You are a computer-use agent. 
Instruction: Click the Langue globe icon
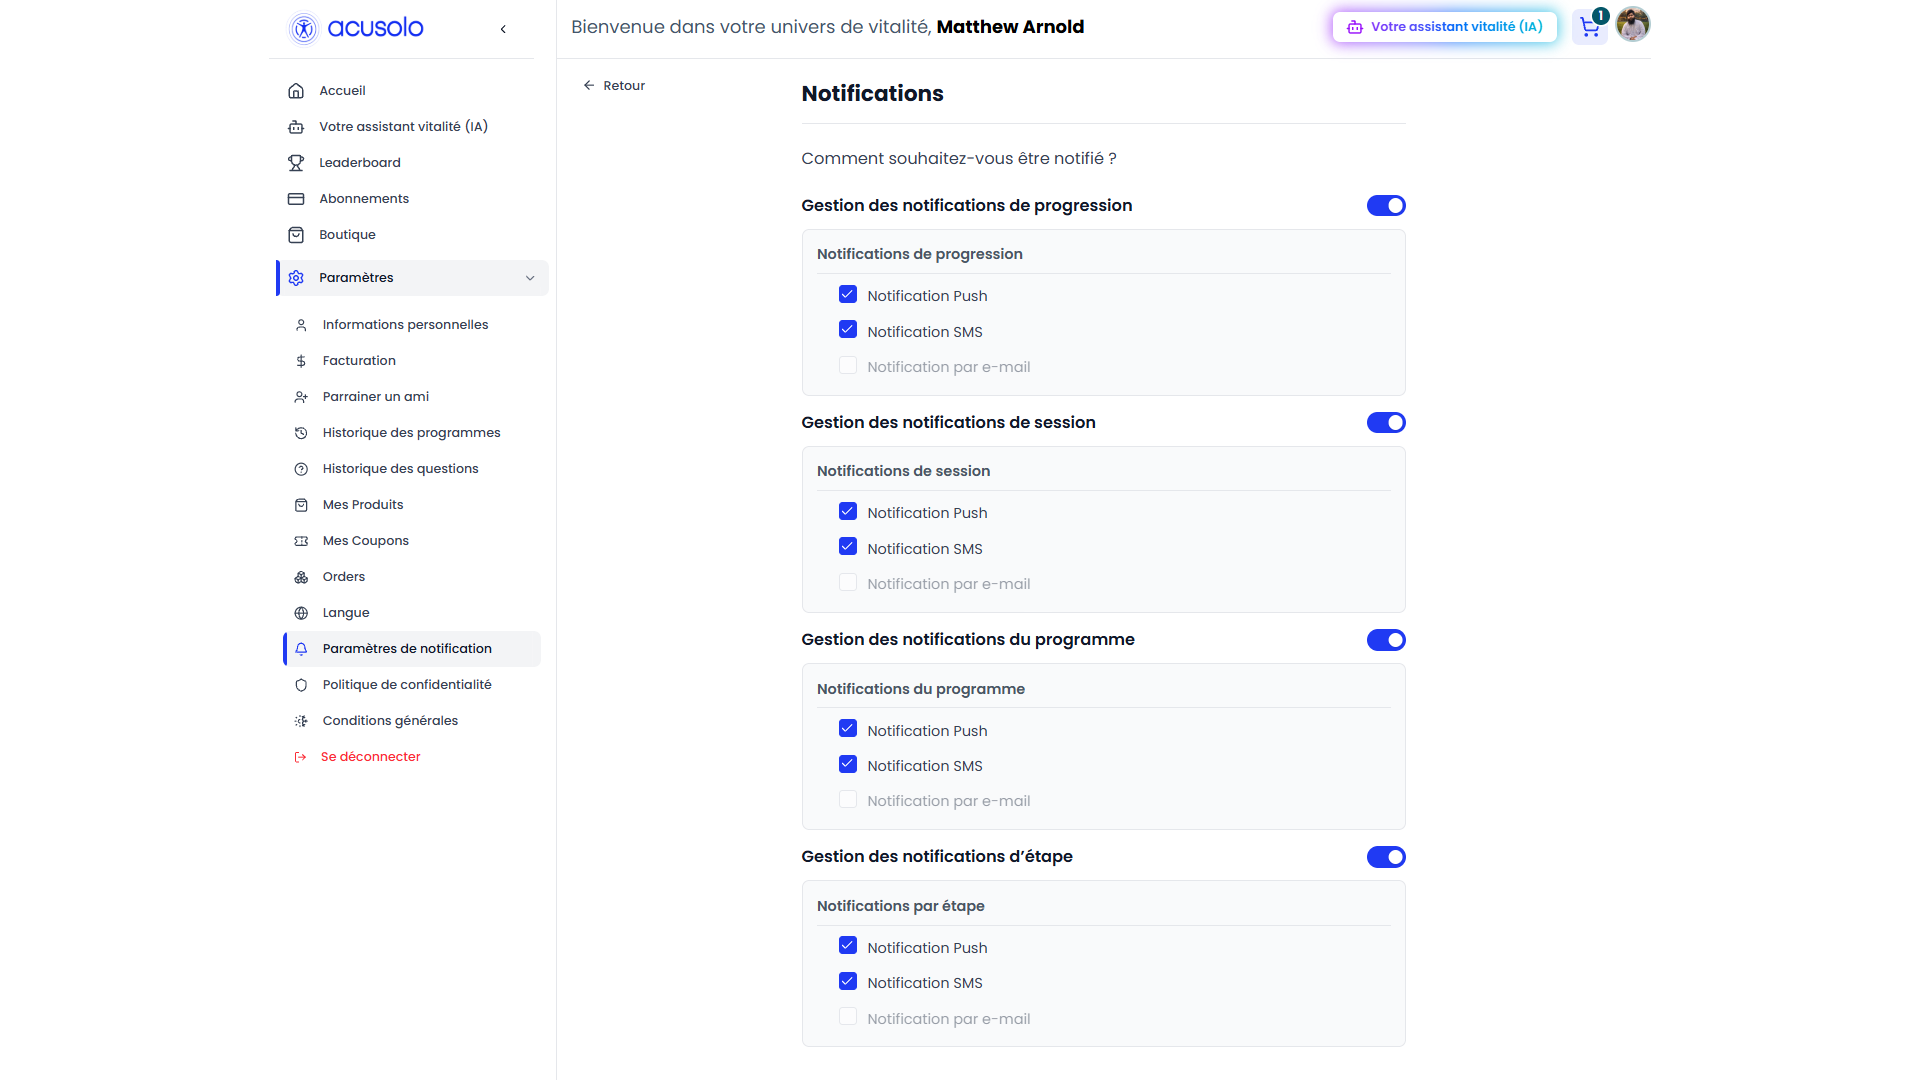(301, 613)
